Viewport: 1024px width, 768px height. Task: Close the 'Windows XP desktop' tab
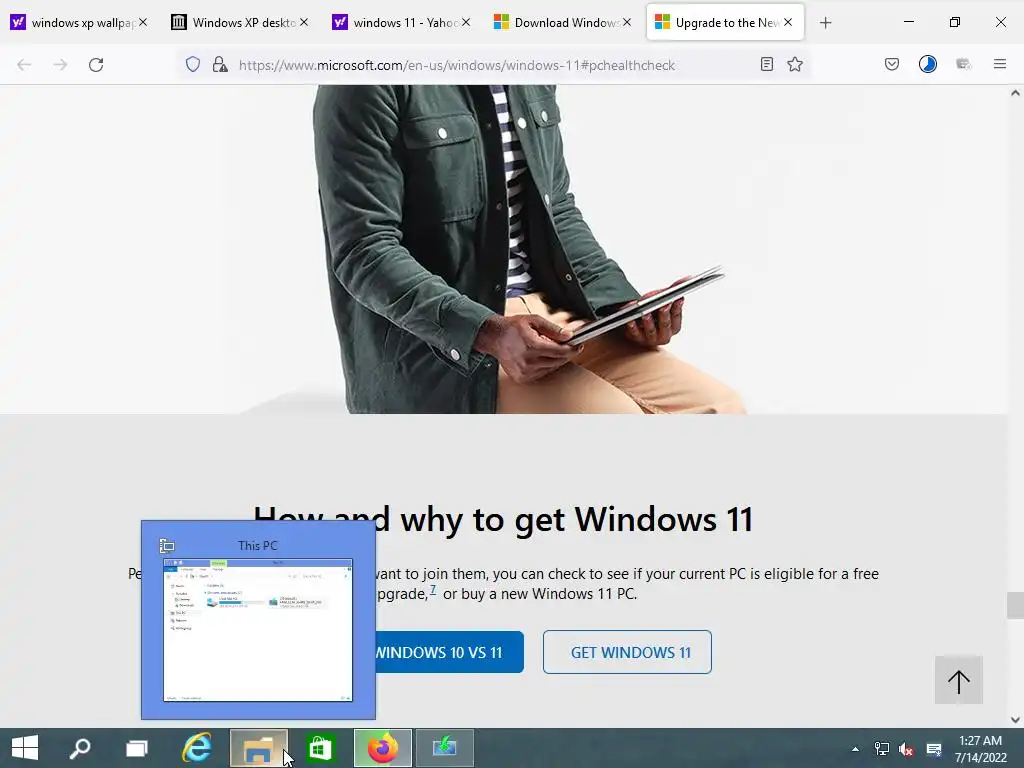click(304, 22)
